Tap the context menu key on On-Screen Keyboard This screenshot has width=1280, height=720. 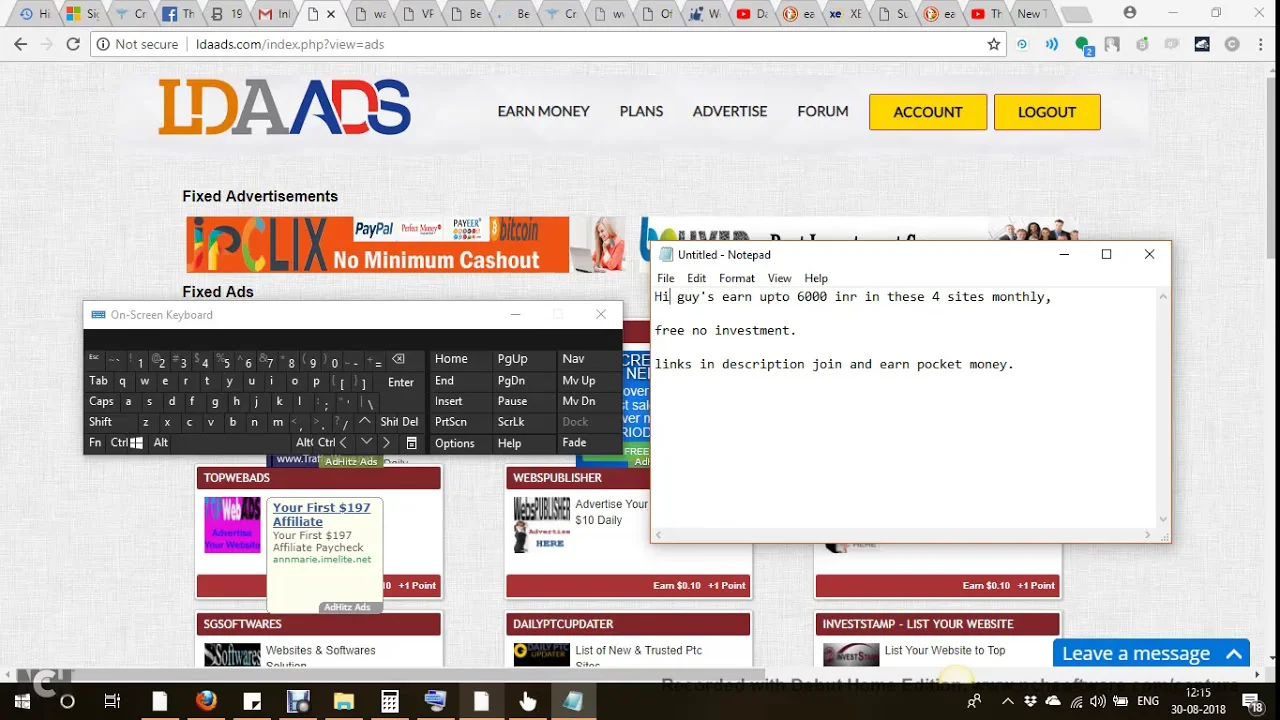click(411, 442)
